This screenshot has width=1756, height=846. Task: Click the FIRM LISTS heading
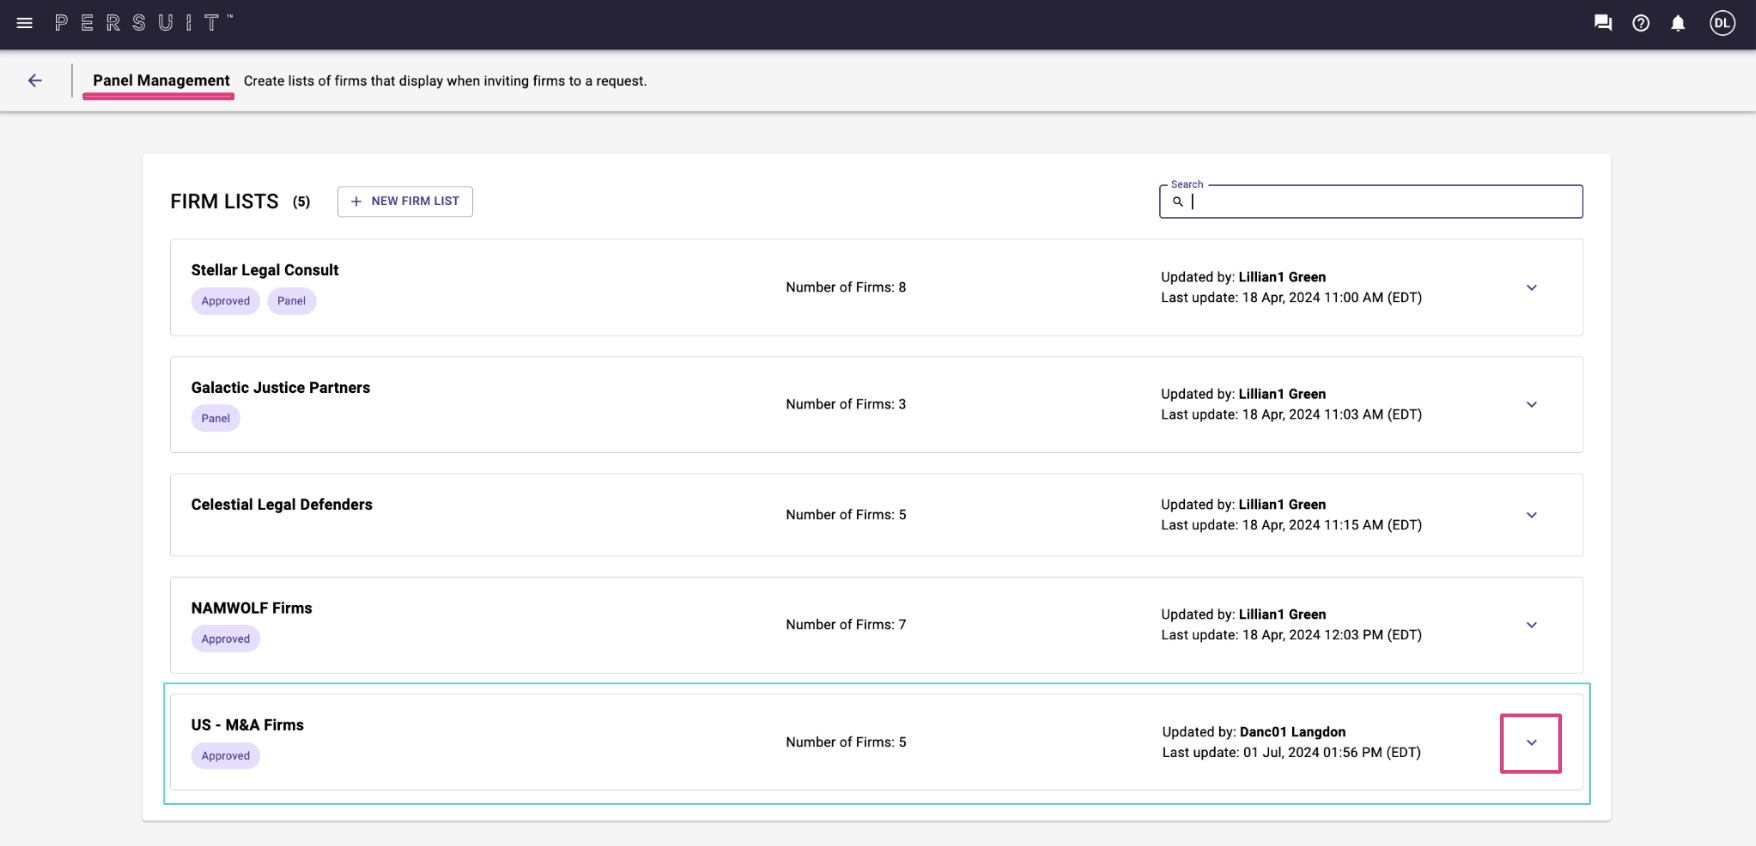tap(225, 202)
